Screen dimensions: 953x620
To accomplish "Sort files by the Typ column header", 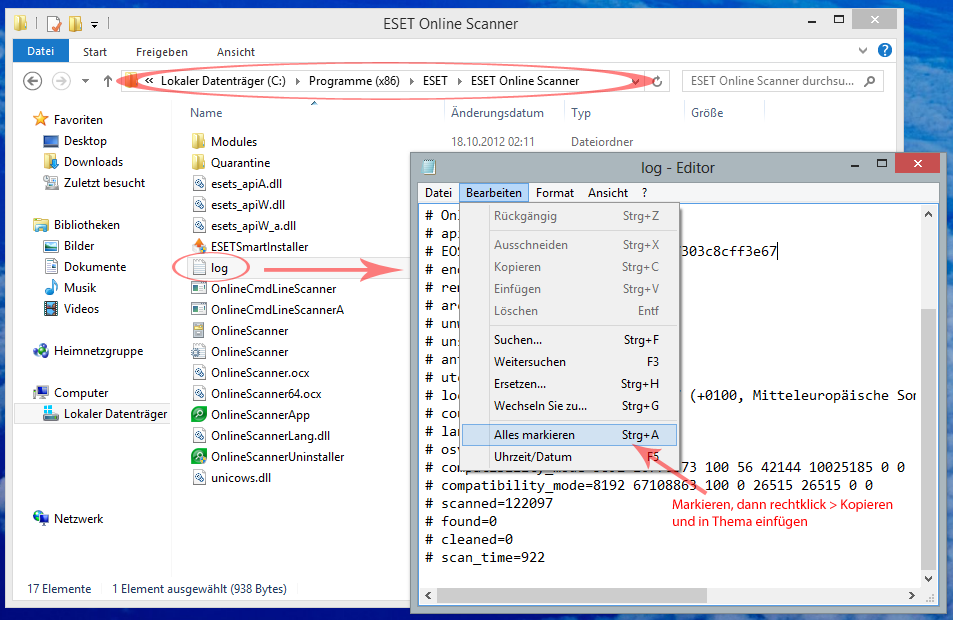I will (581, 112).
